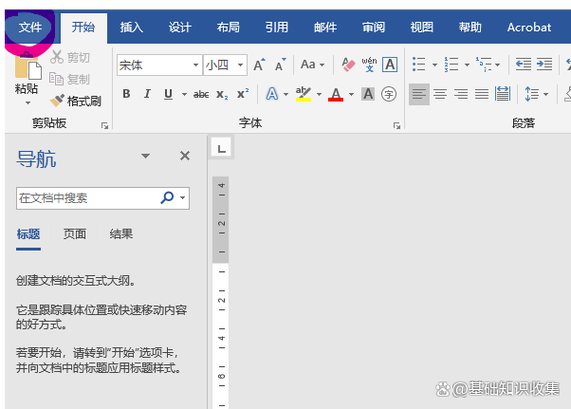Click the magnifier search icon
The width and height of the screenshot is (571, 409).
(x=167, y=198)
